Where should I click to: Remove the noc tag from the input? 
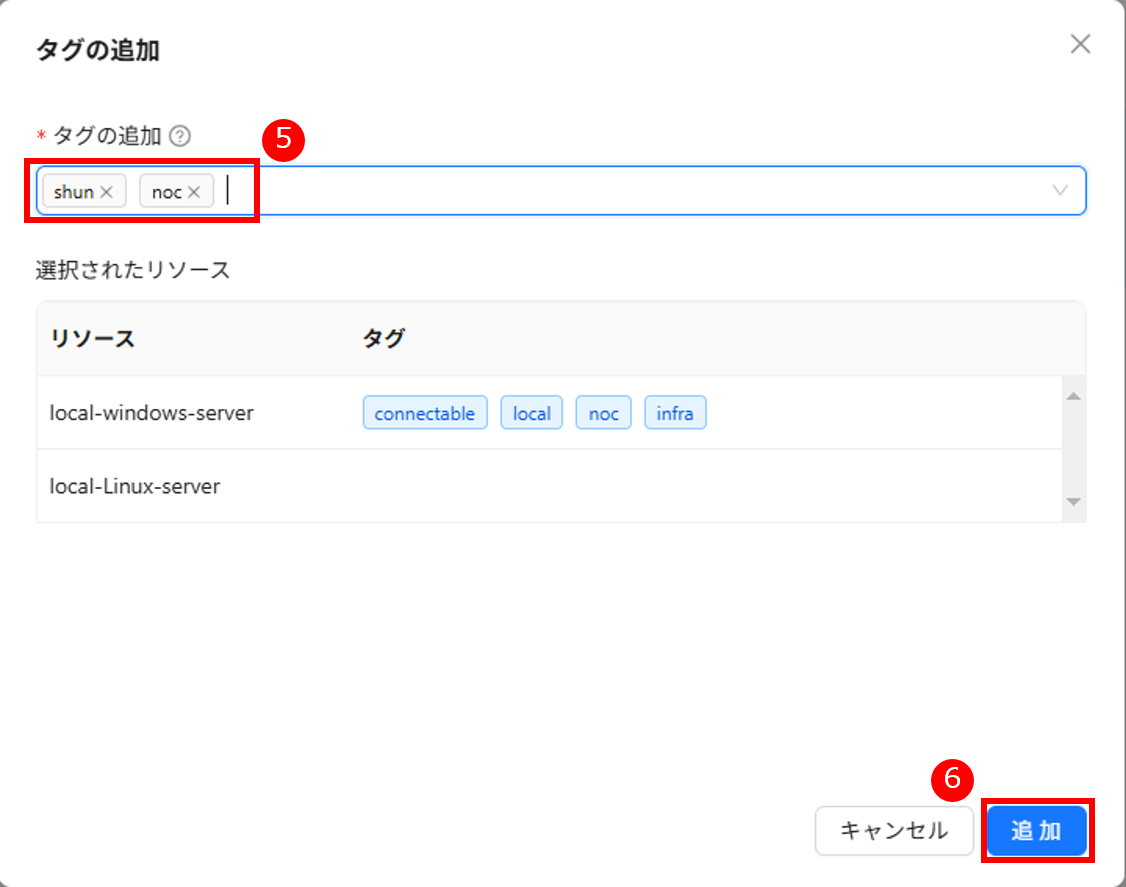[194, 192]
